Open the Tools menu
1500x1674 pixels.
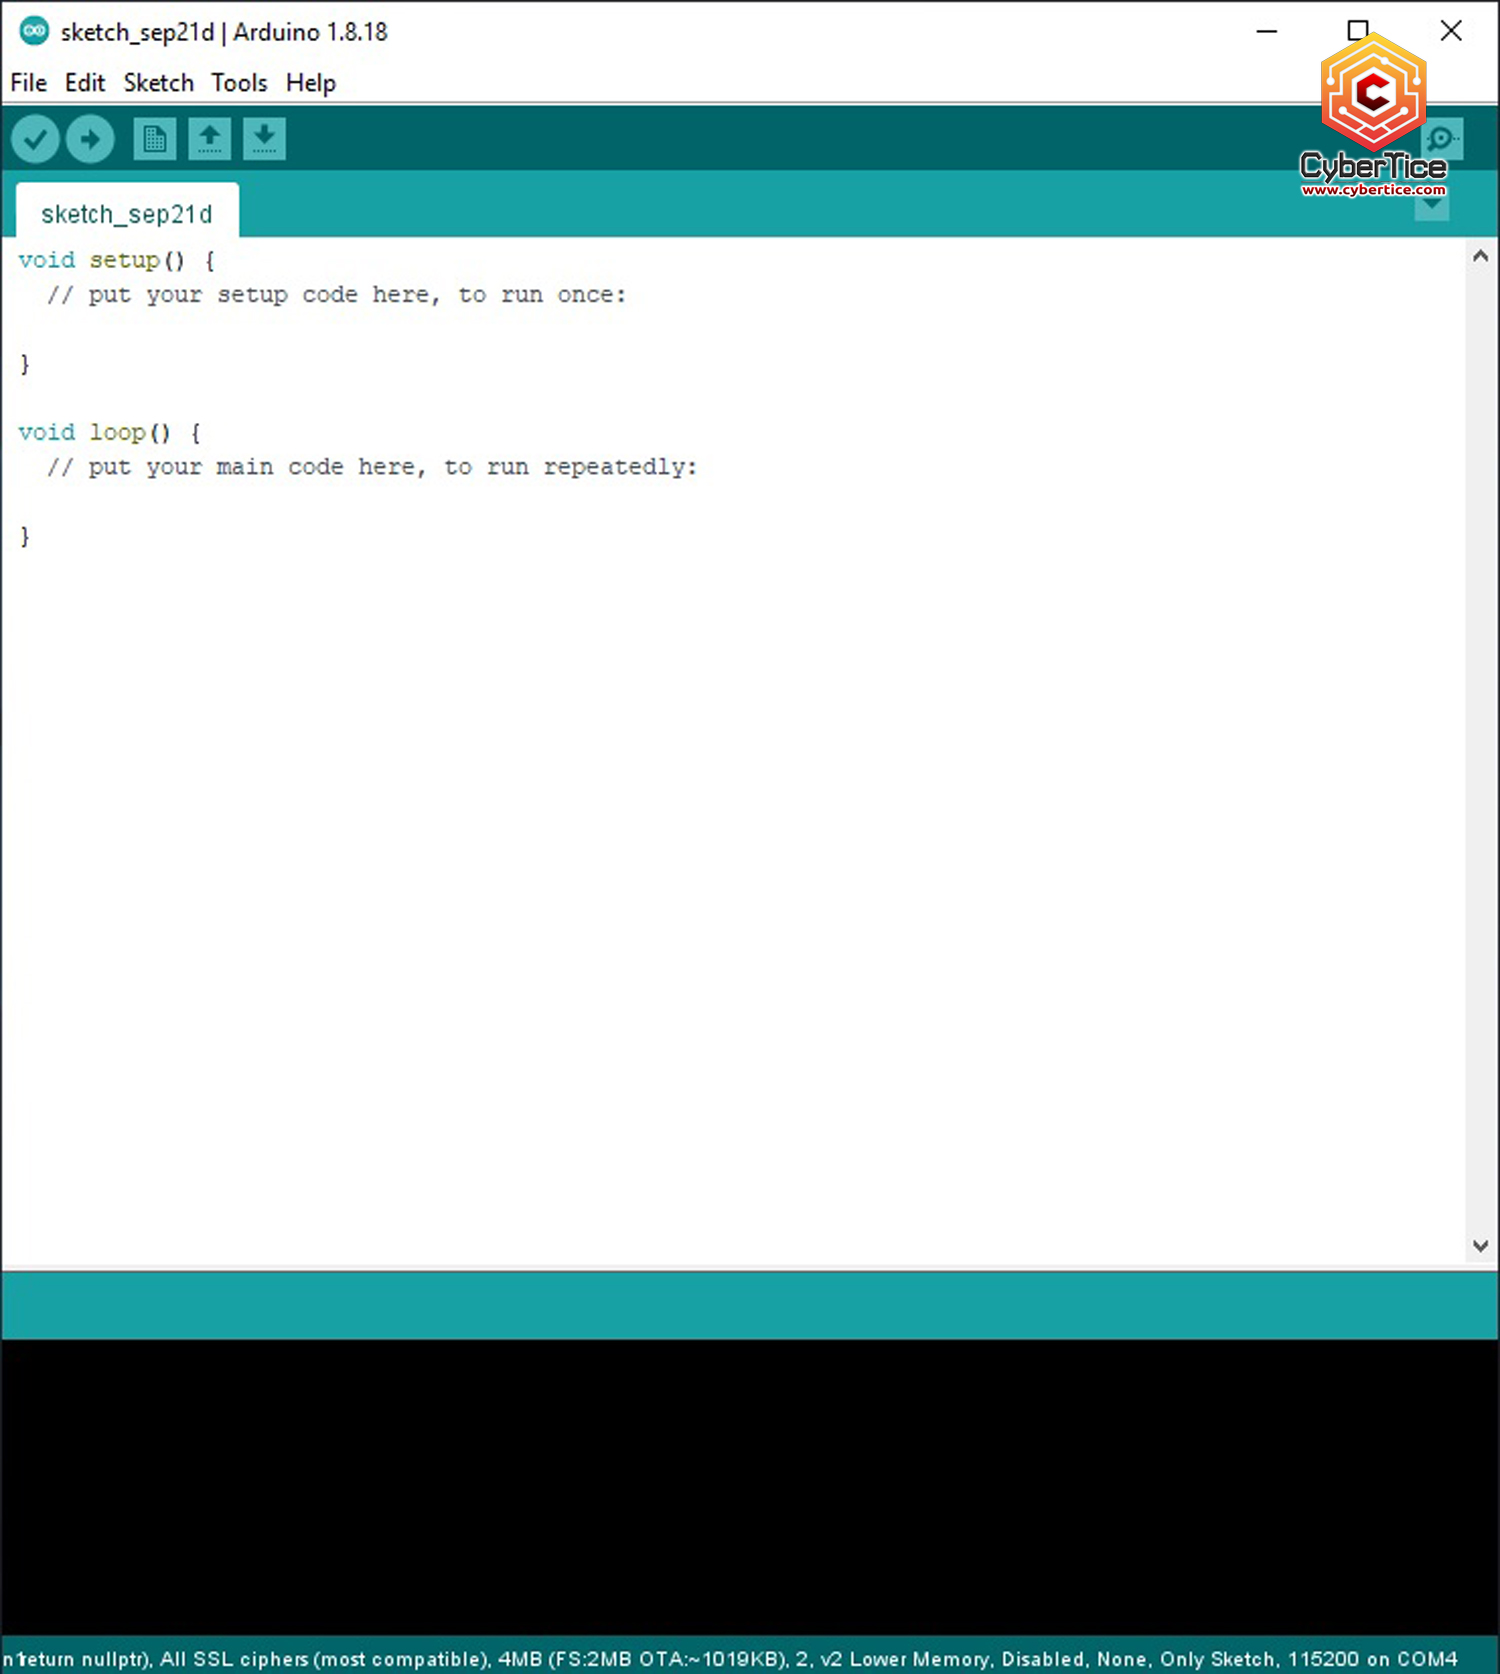point(239,83)
